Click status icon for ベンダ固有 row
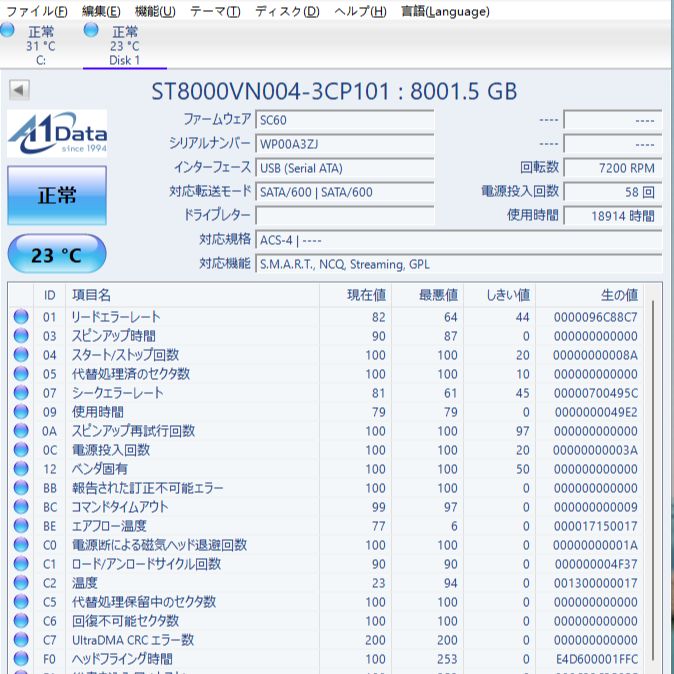 tap(21, 469)
